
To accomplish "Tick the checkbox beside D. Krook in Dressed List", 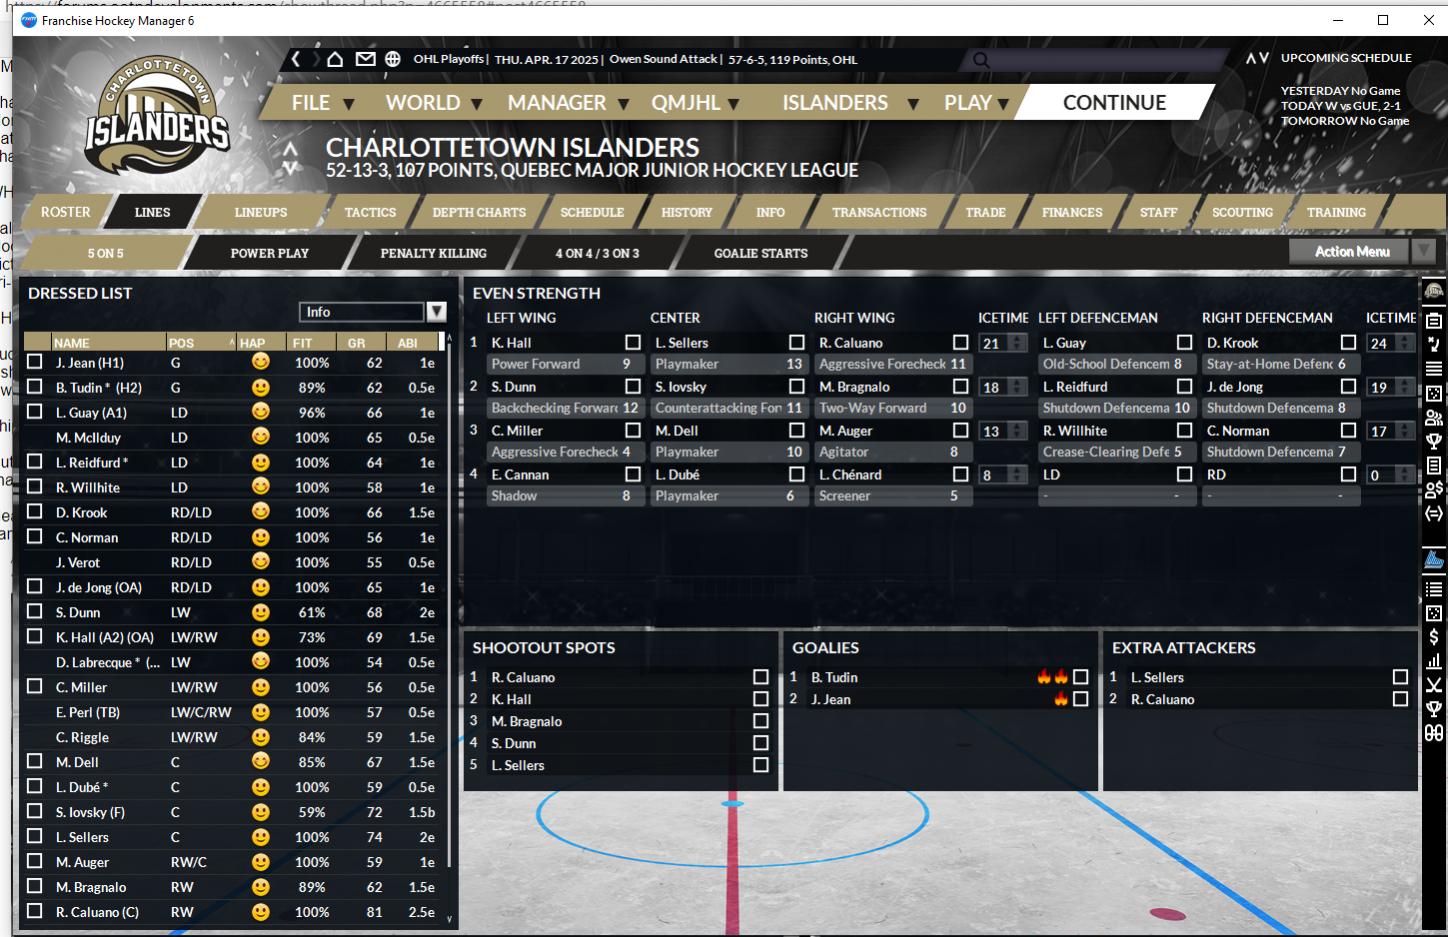I will pos(35,512).
